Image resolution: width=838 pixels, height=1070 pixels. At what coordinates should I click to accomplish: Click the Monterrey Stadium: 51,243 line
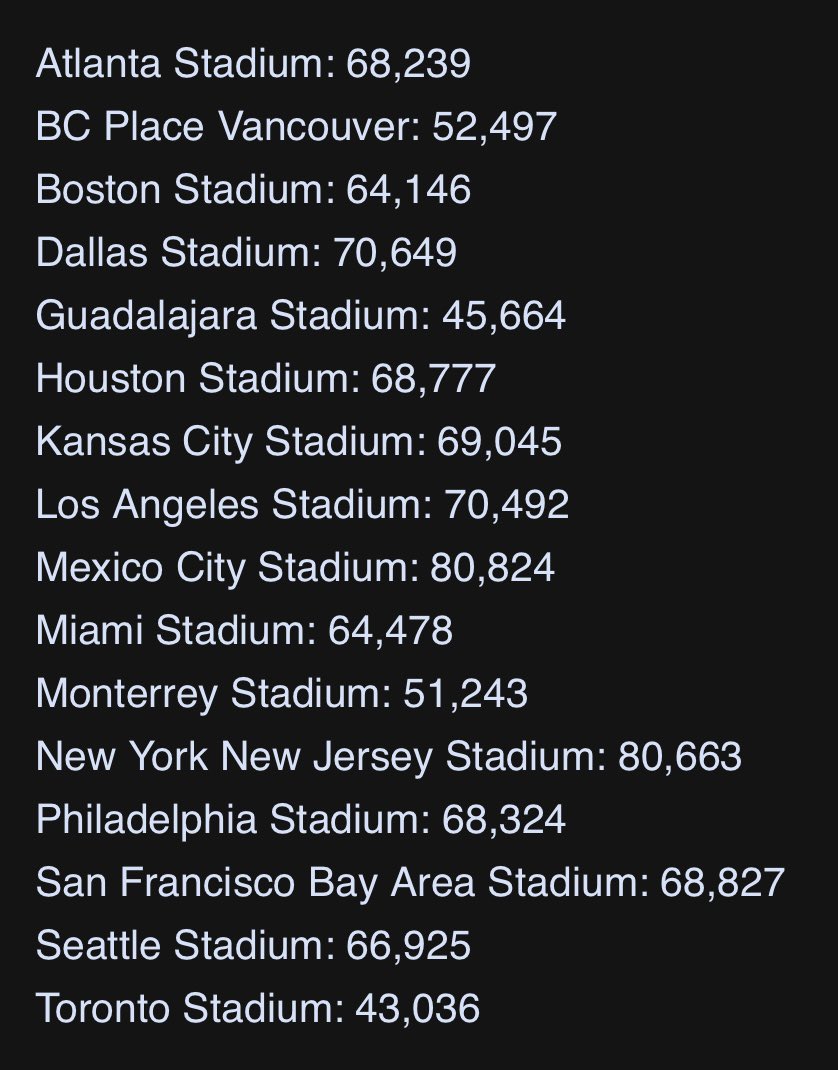point(282,694)
